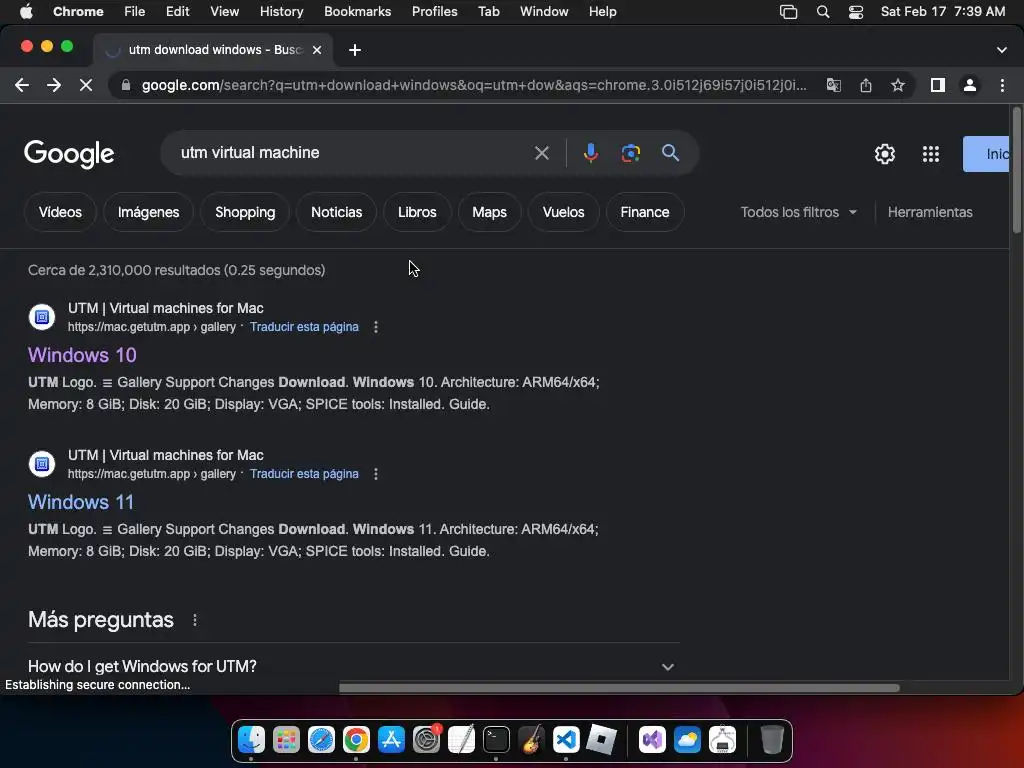The image size is (1024, 768).
Task: Filter results by Finance
Action: [x=645, y=212]
